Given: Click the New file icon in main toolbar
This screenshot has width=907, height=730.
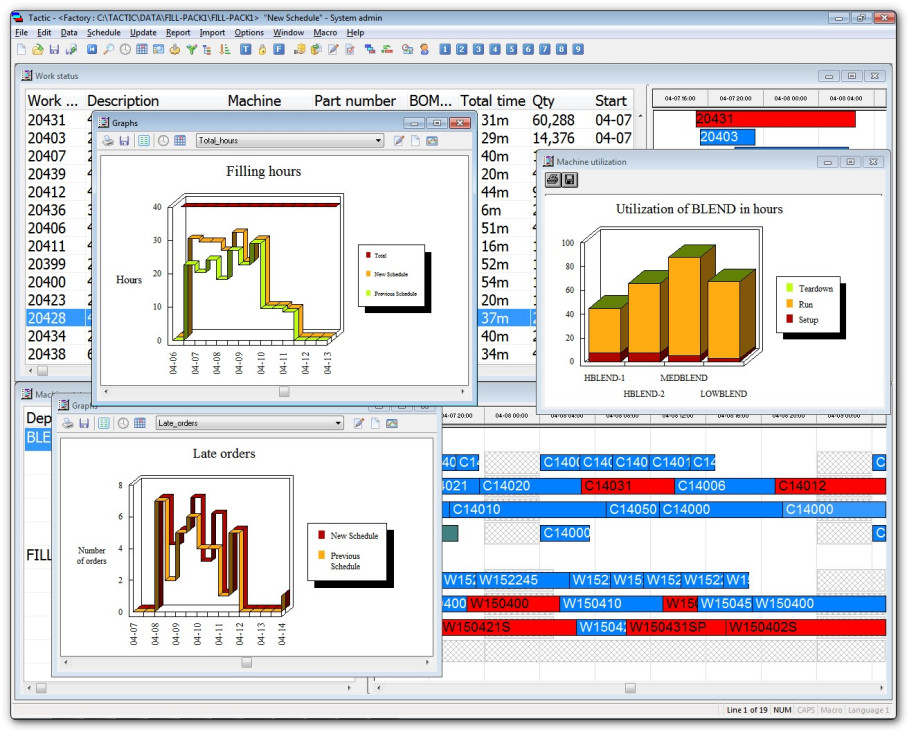Looking at the screenshot, I should tap(21, 49).
